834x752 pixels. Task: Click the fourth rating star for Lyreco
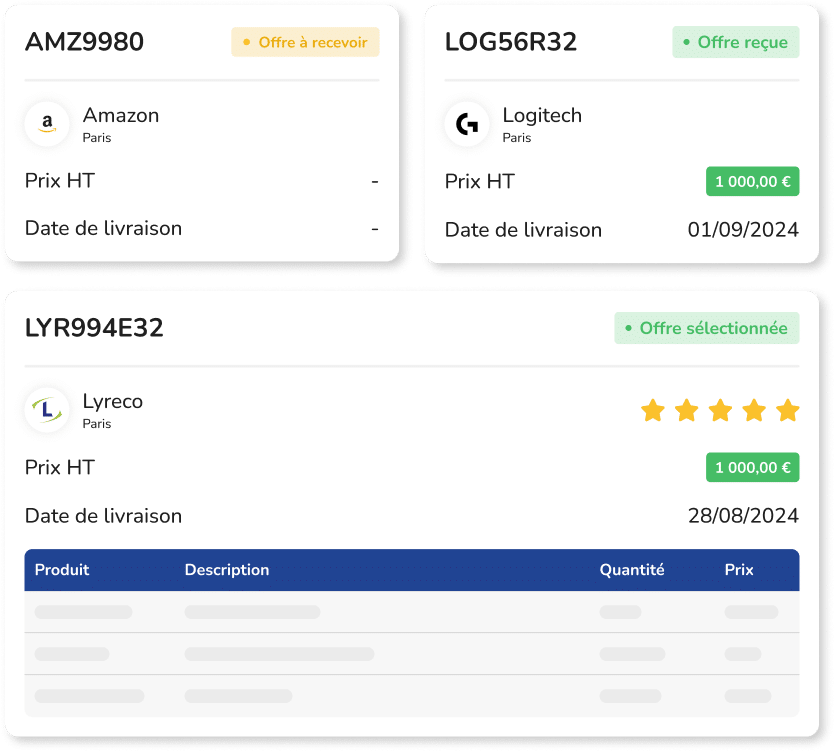[754, 410]
